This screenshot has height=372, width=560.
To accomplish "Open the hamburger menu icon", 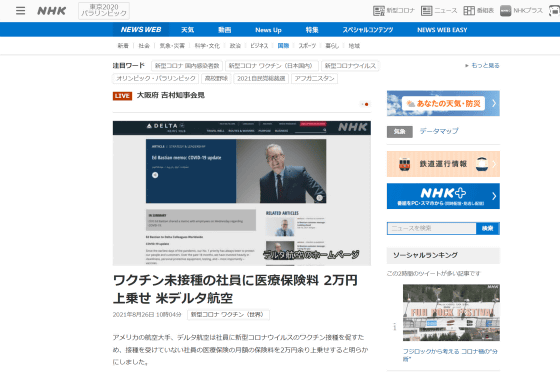I will 20,11.
